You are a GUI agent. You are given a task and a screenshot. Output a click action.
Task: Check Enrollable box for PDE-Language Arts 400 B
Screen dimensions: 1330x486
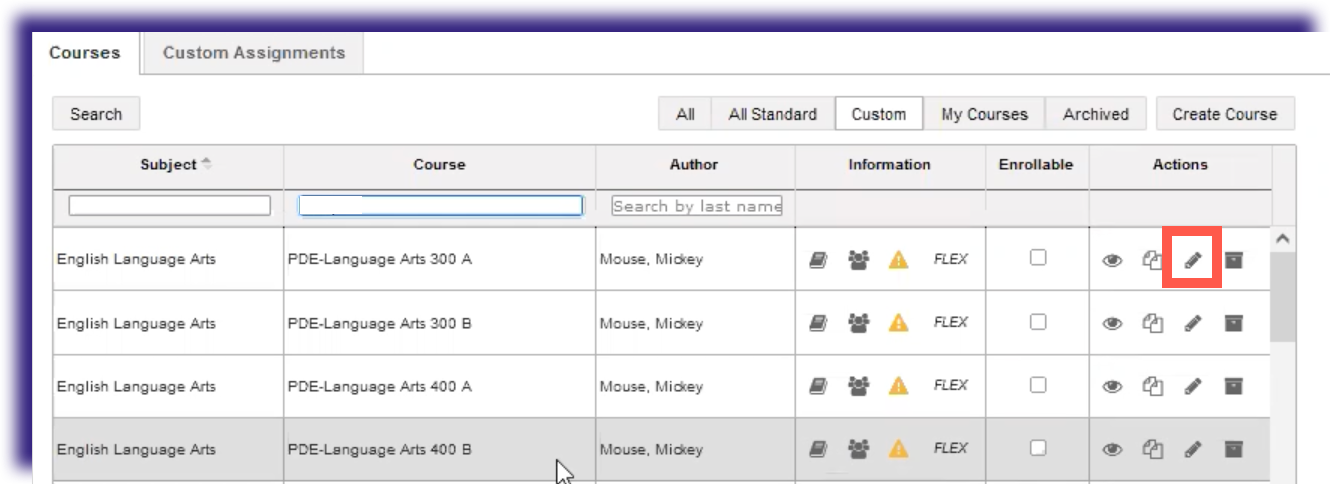click(x=1038, y=447)
